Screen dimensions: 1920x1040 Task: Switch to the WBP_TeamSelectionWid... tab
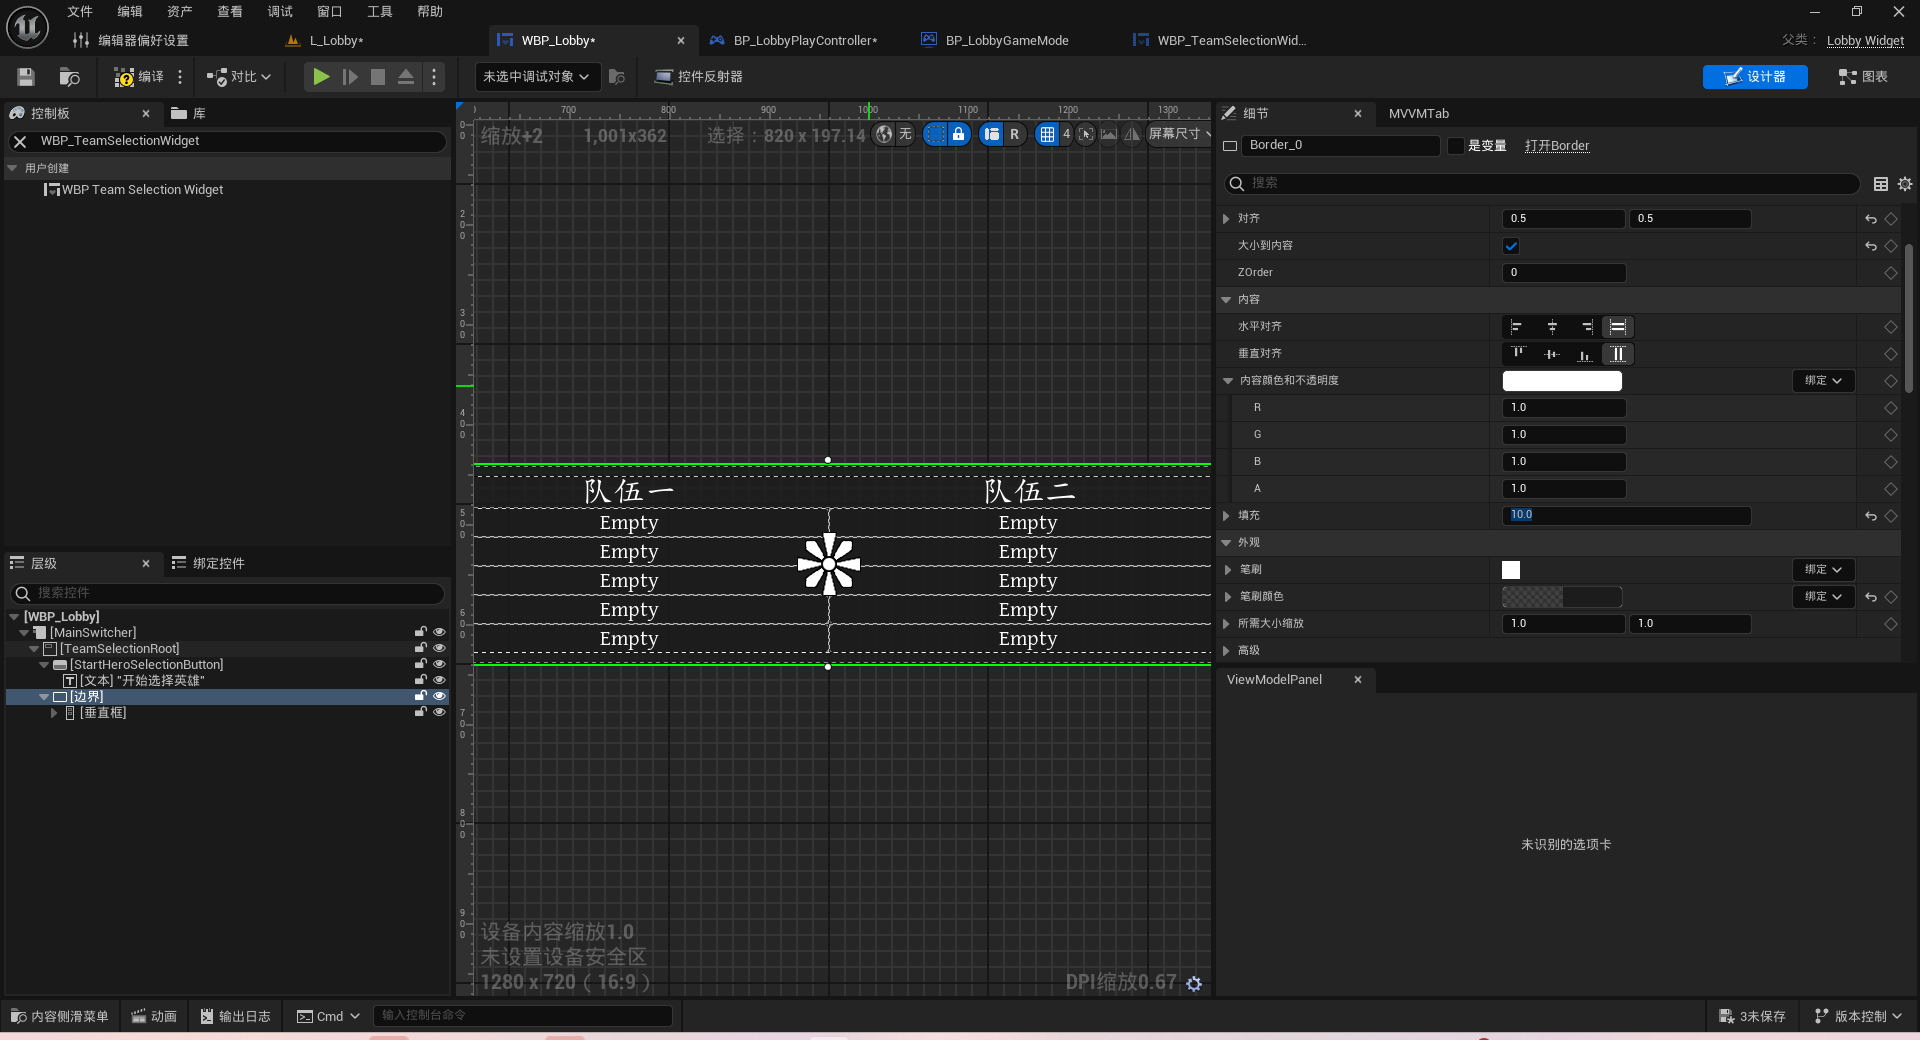click(1230, 41)
